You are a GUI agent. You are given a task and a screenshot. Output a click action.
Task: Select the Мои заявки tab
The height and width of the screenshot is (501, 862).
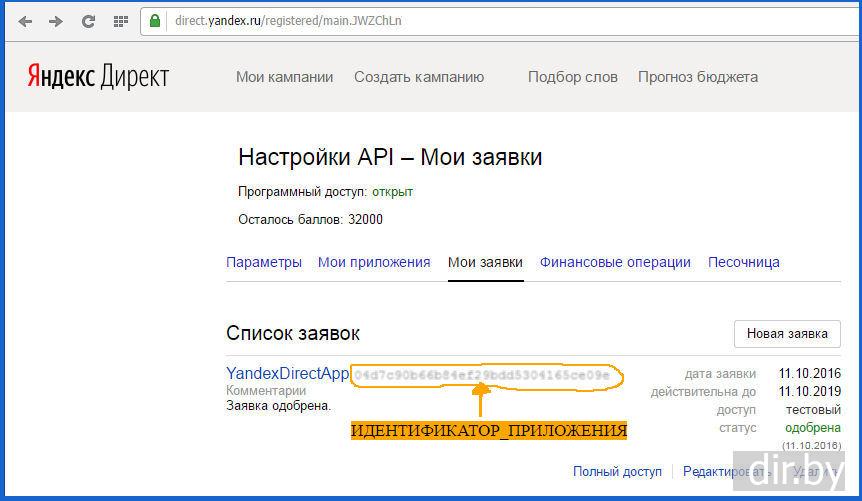pos(485,262)
